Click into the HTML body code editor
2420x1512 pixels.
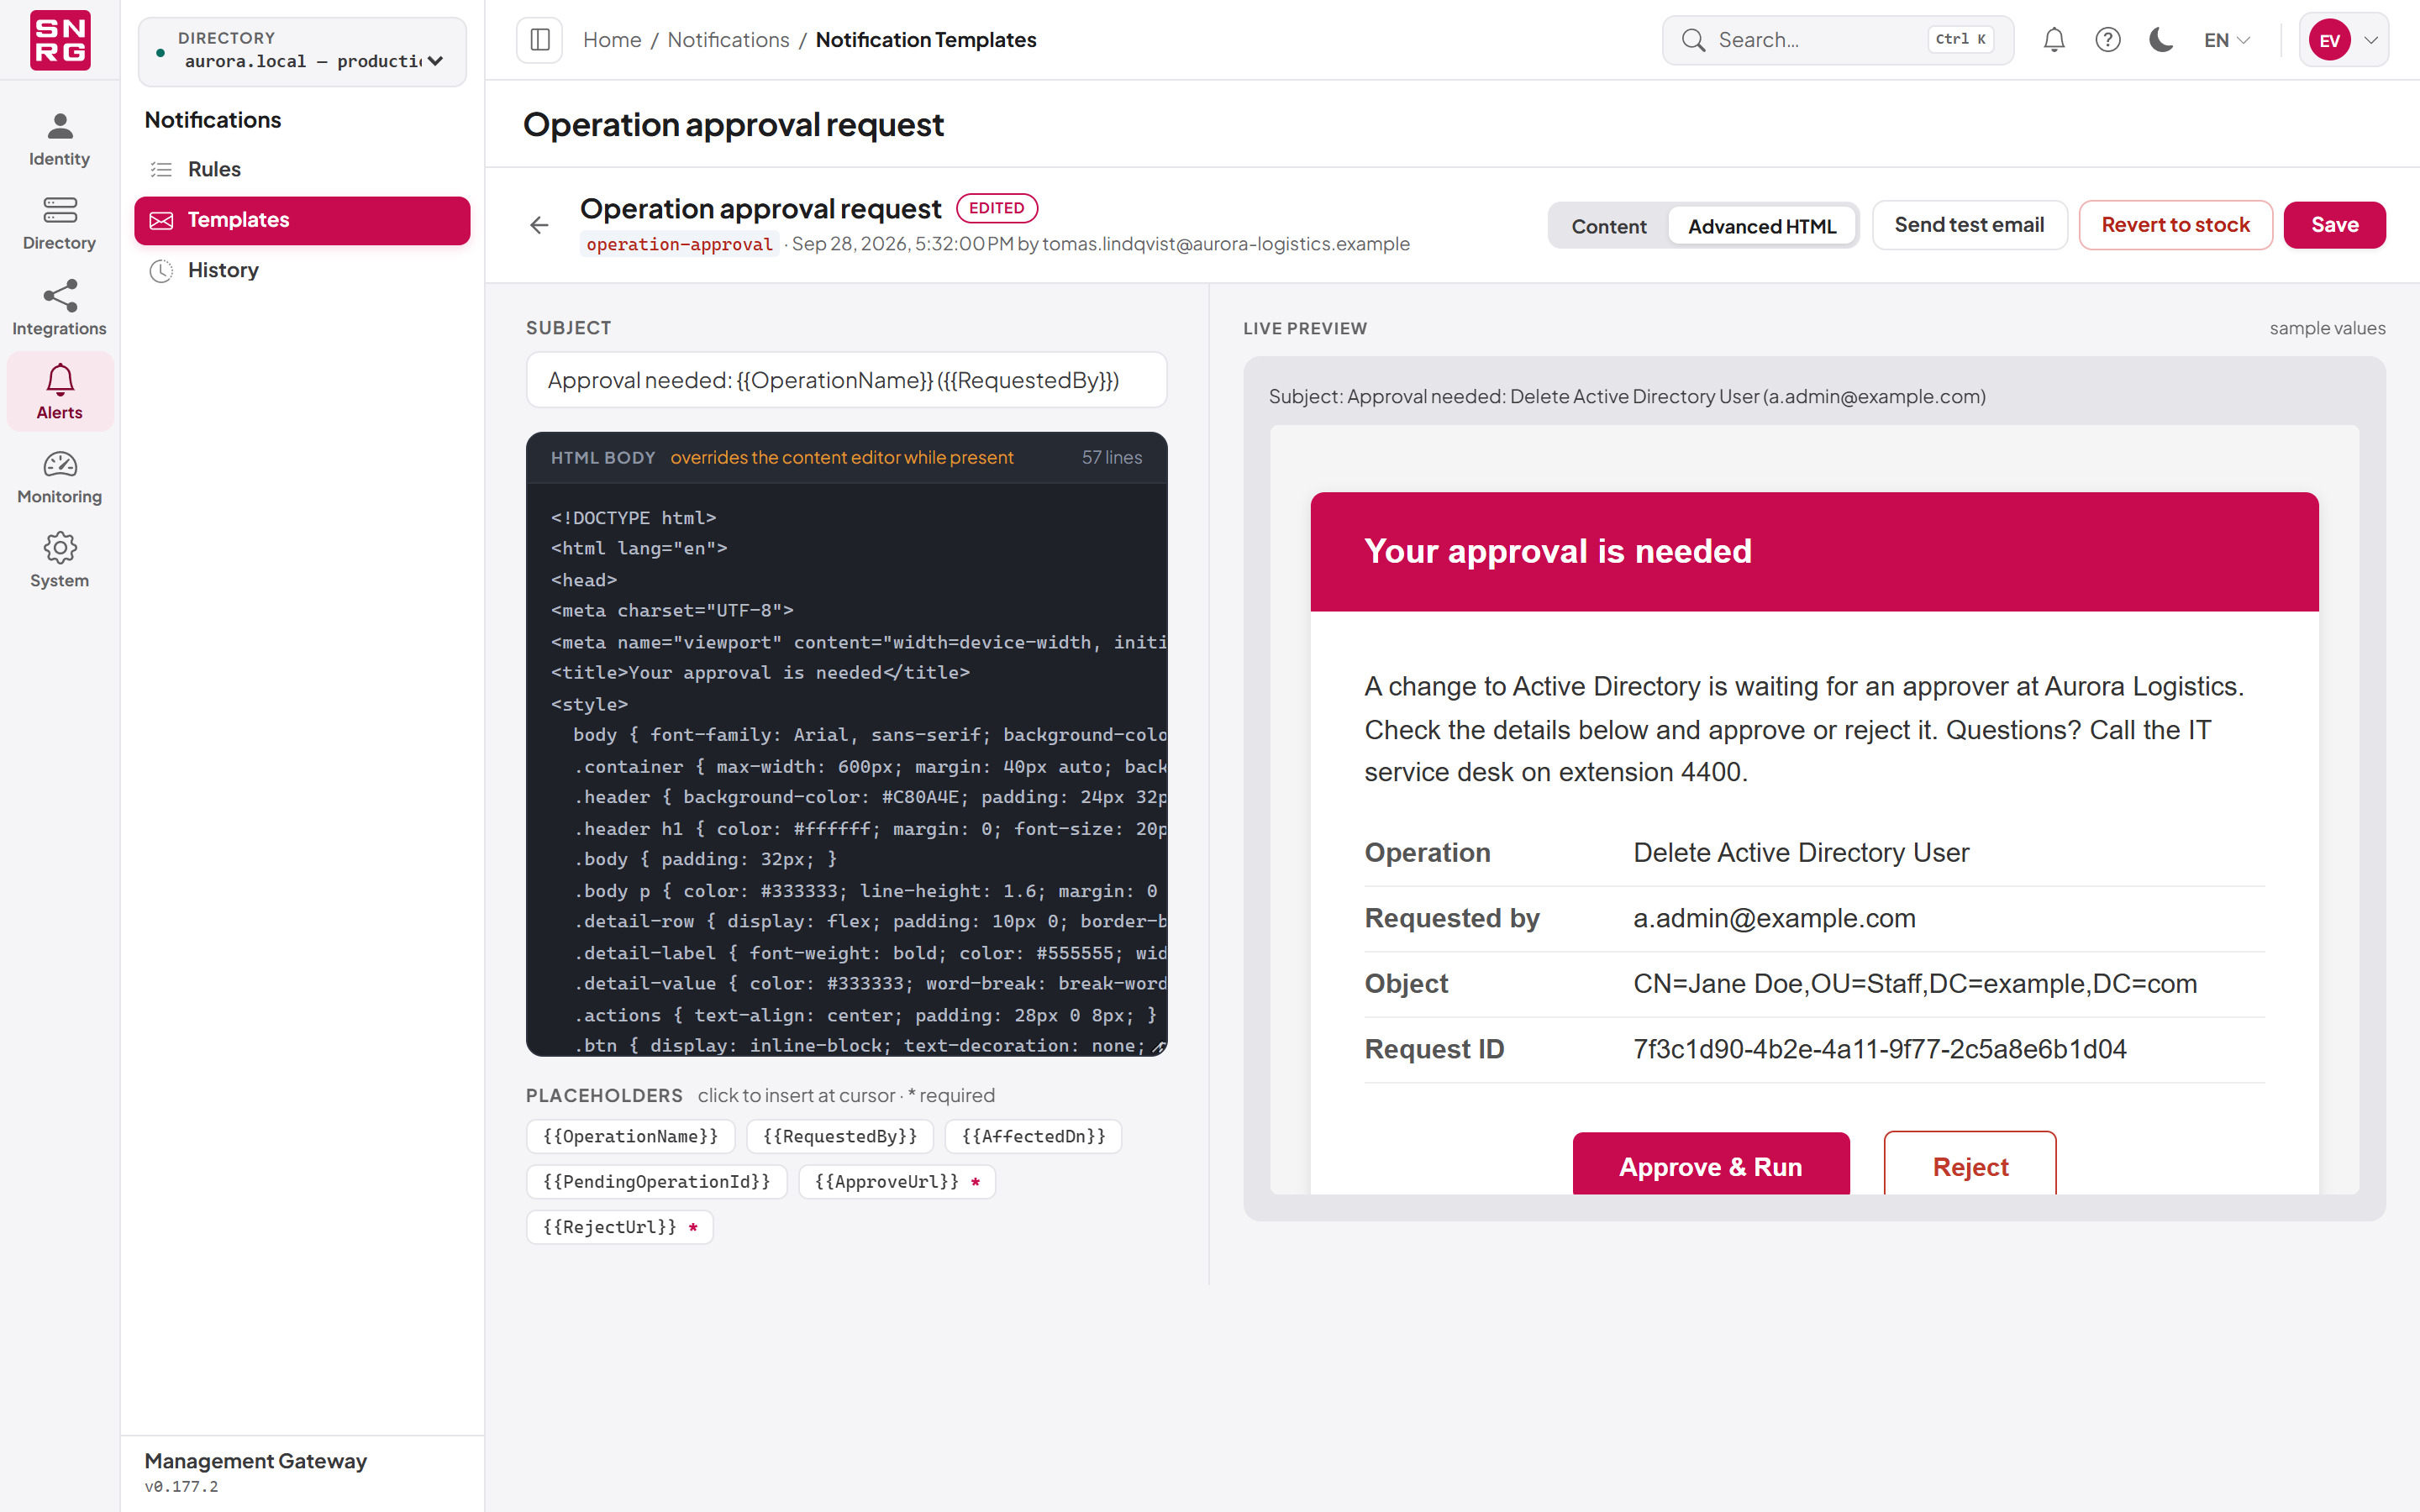click(x=846, y=769)
